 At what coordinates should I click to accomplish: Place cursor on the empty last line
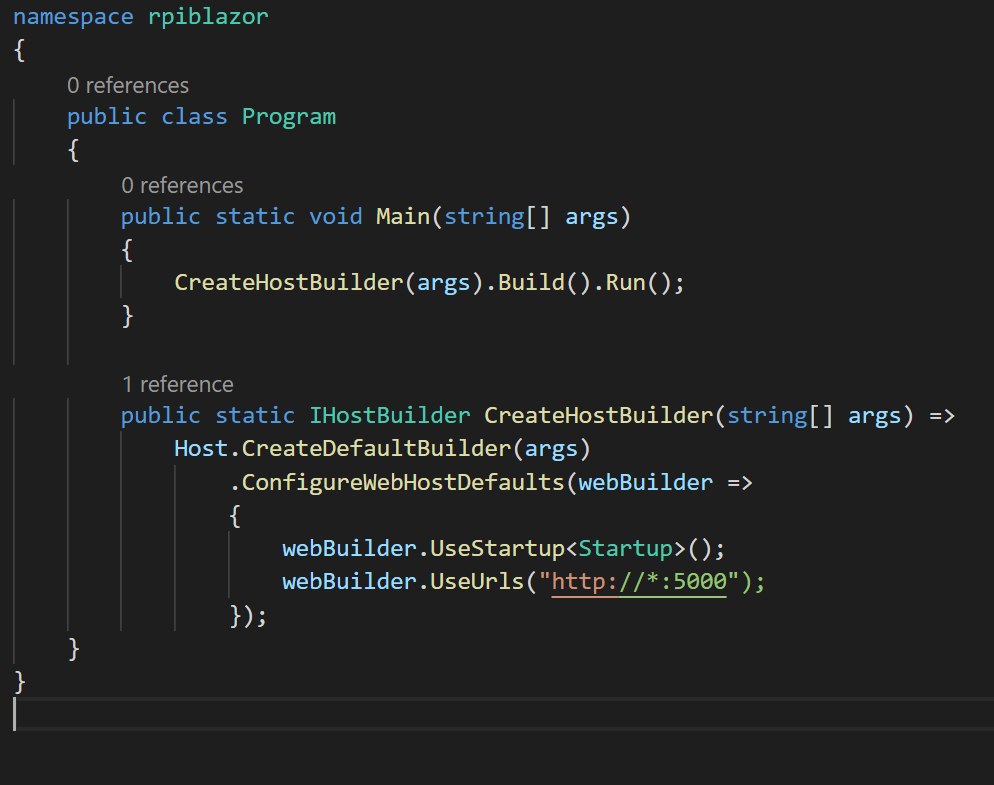(503, 714)
